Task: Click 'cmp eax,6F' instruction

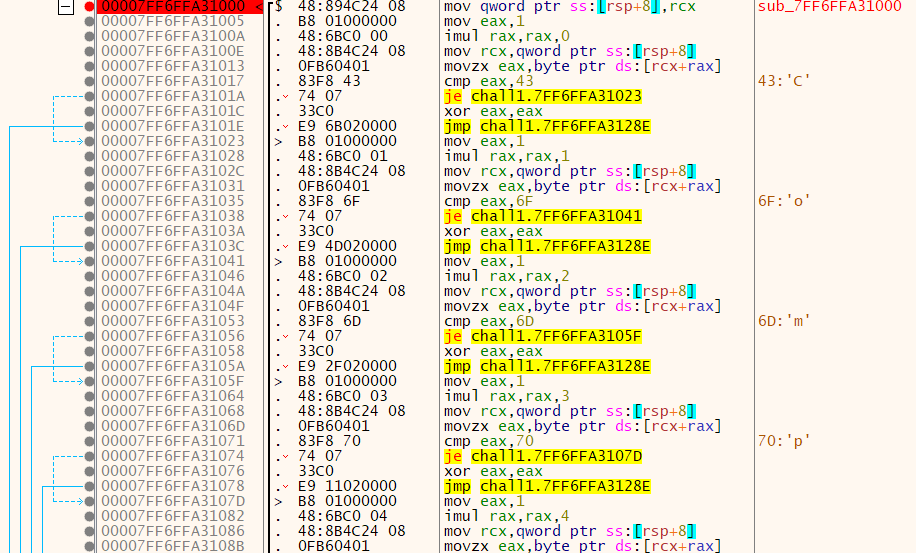Action: tap(488, 201)
